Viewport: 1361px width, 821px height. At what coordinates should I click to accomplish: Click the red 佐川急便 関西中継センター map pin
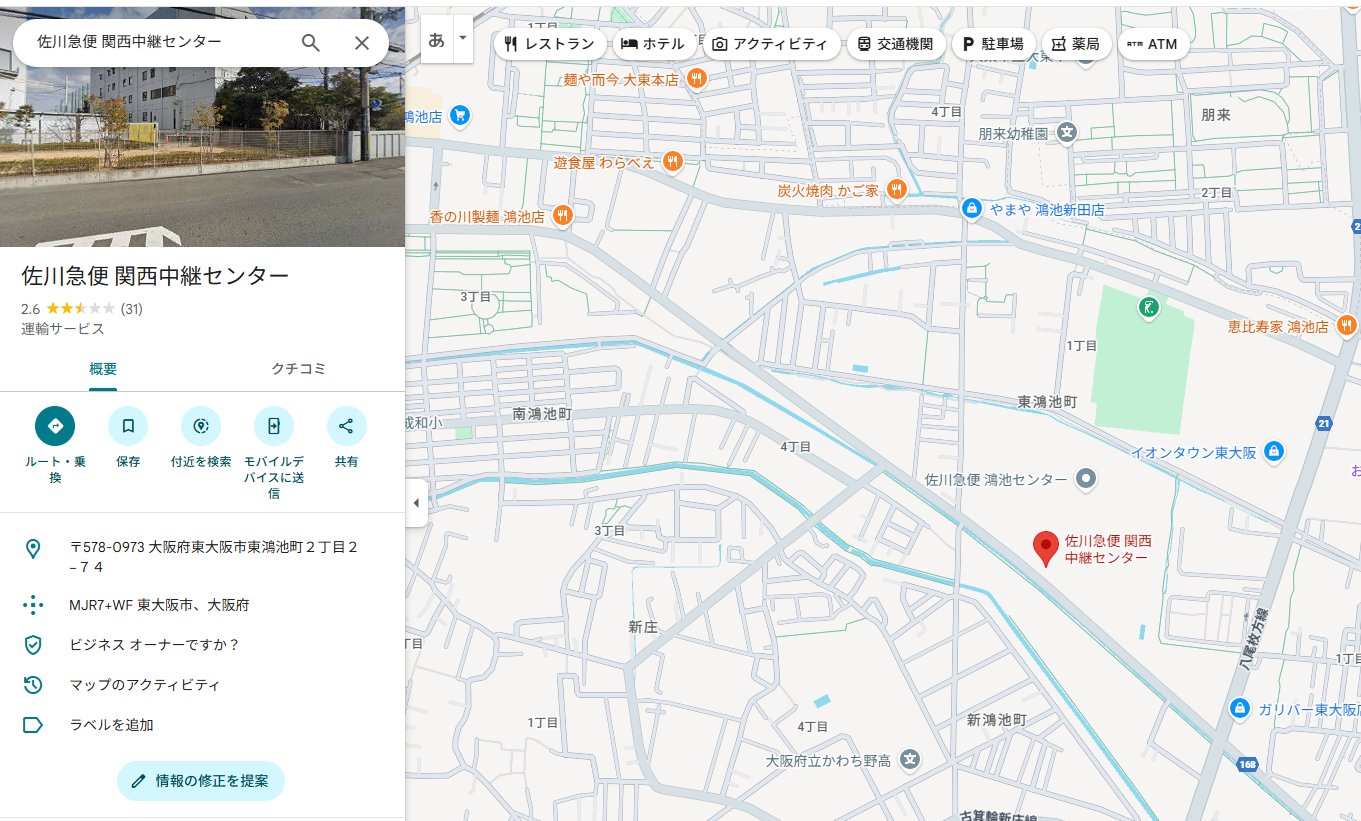click(x=1045, y=549)
